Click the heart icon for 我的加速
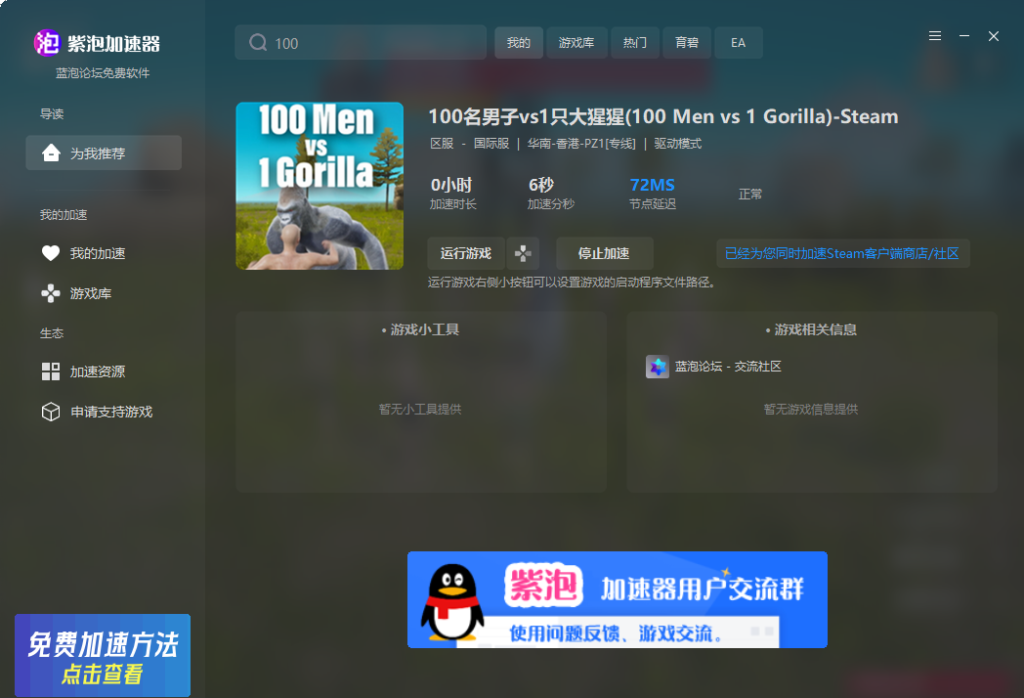 pyautogui.click(x=51, y=253)
